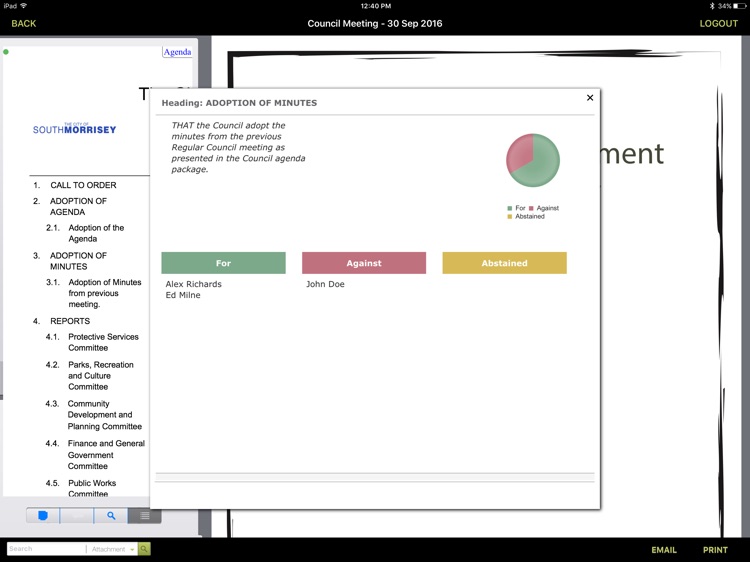Open the Attachment search scope dropdown
Screen dimensions: 750x562
point(113,549)
